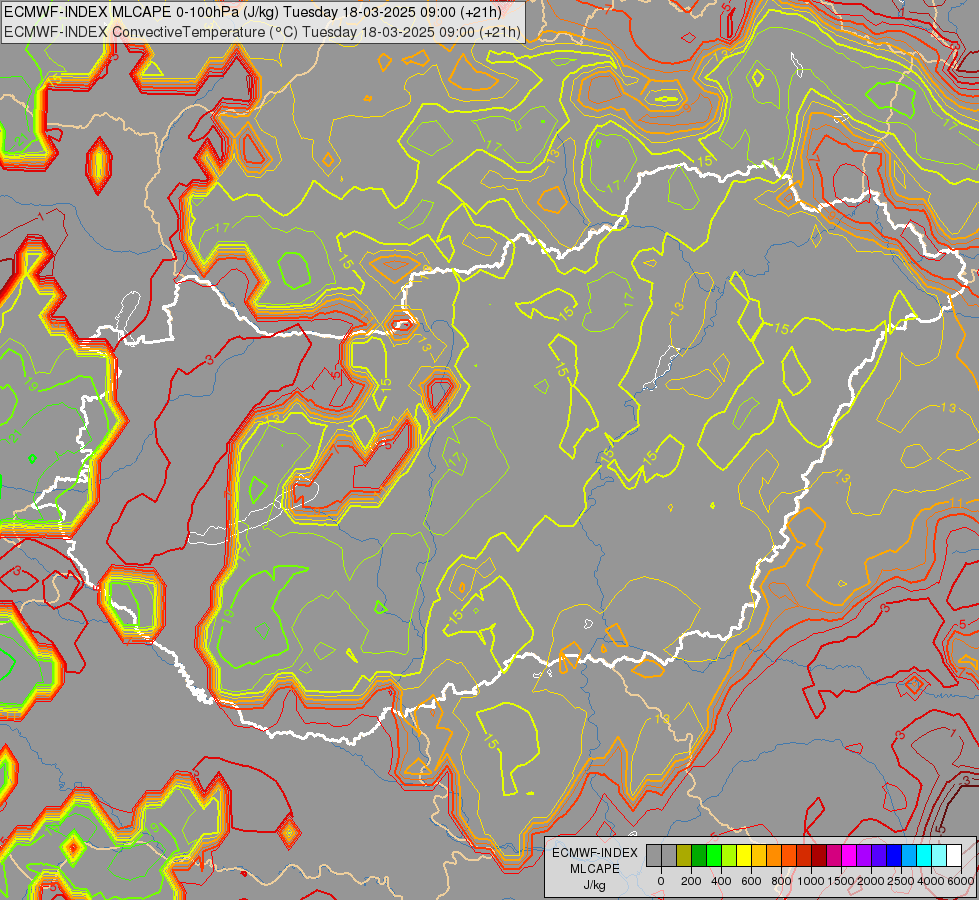Click the MLCAPE legend label

pyautogui.click(x=595, y=869)
